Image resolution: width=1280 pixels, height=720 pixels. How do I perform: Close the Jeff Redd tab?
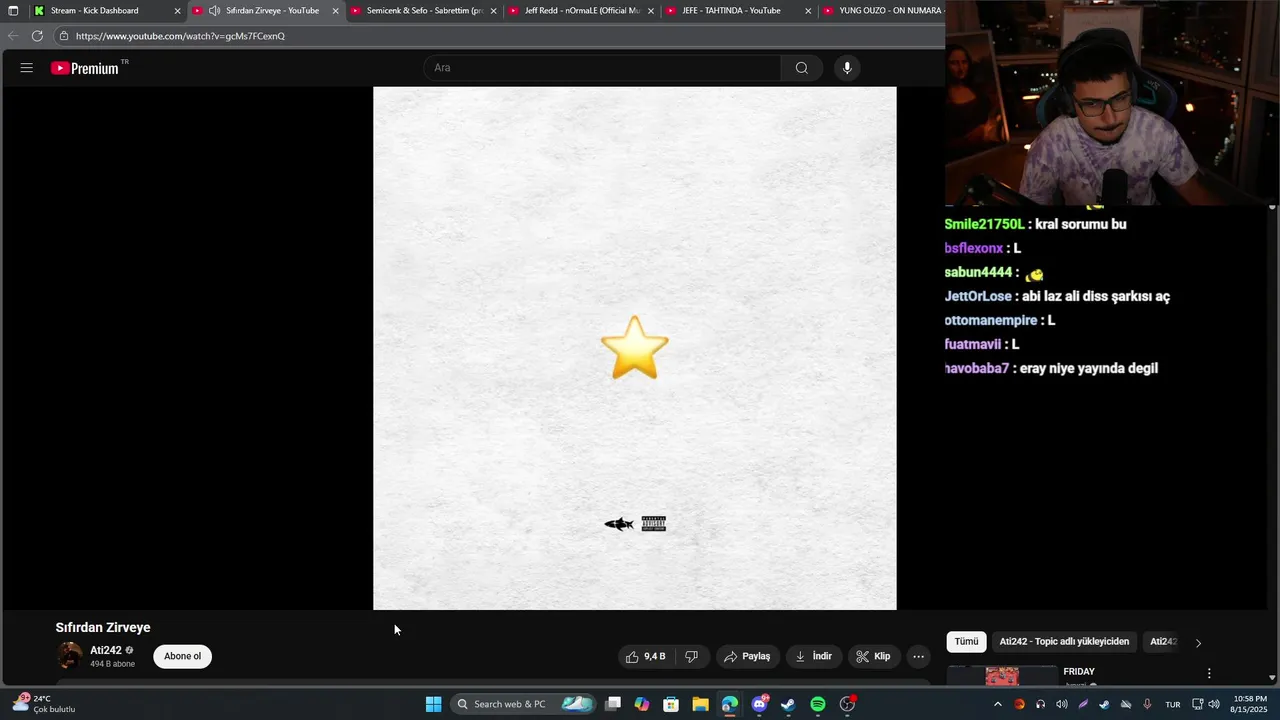[x=651, y=11]
